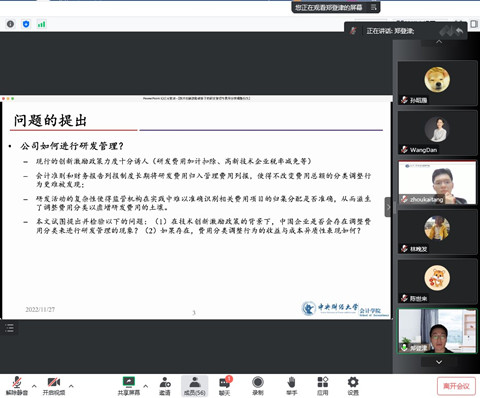Viewport: 480px width, 398px height.
Task: Unmute the microphone
Action: [17, 386]
